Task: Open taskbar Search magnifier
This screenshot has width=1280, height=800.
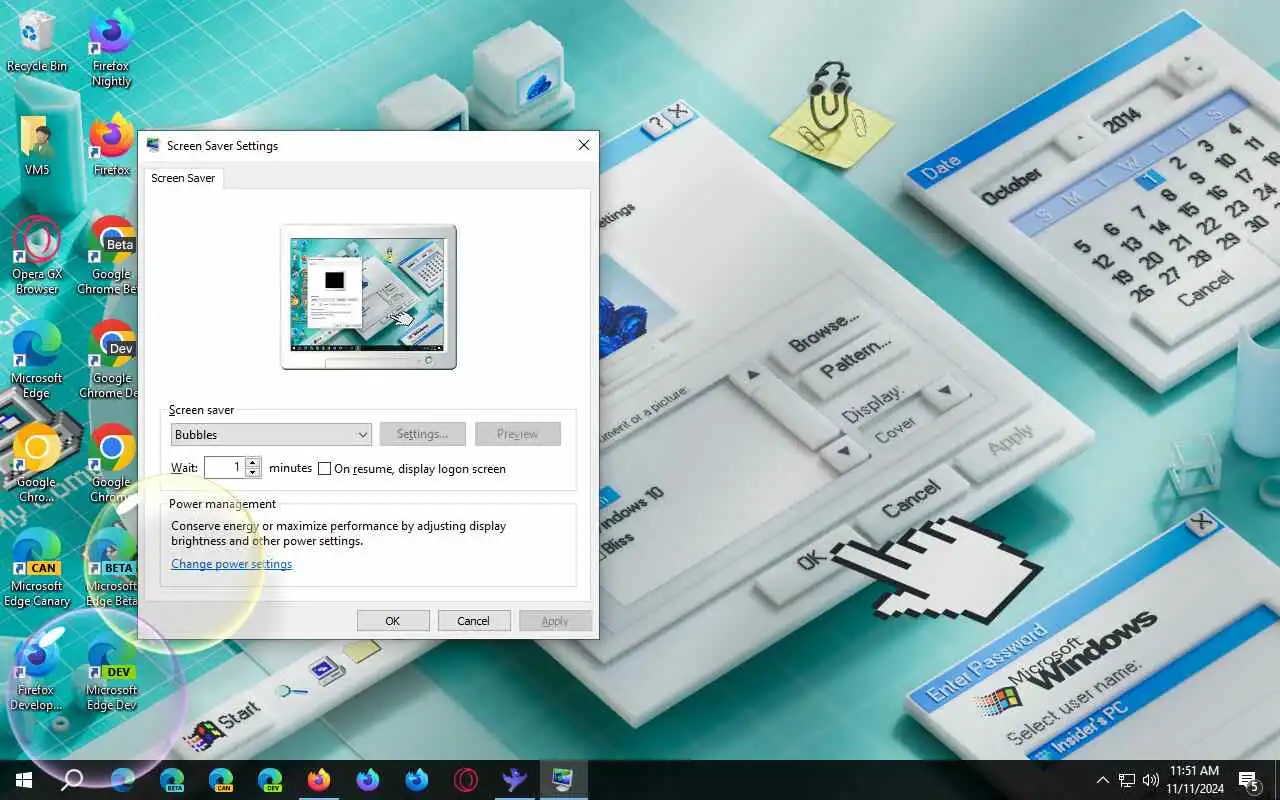Action: point(73,780)
